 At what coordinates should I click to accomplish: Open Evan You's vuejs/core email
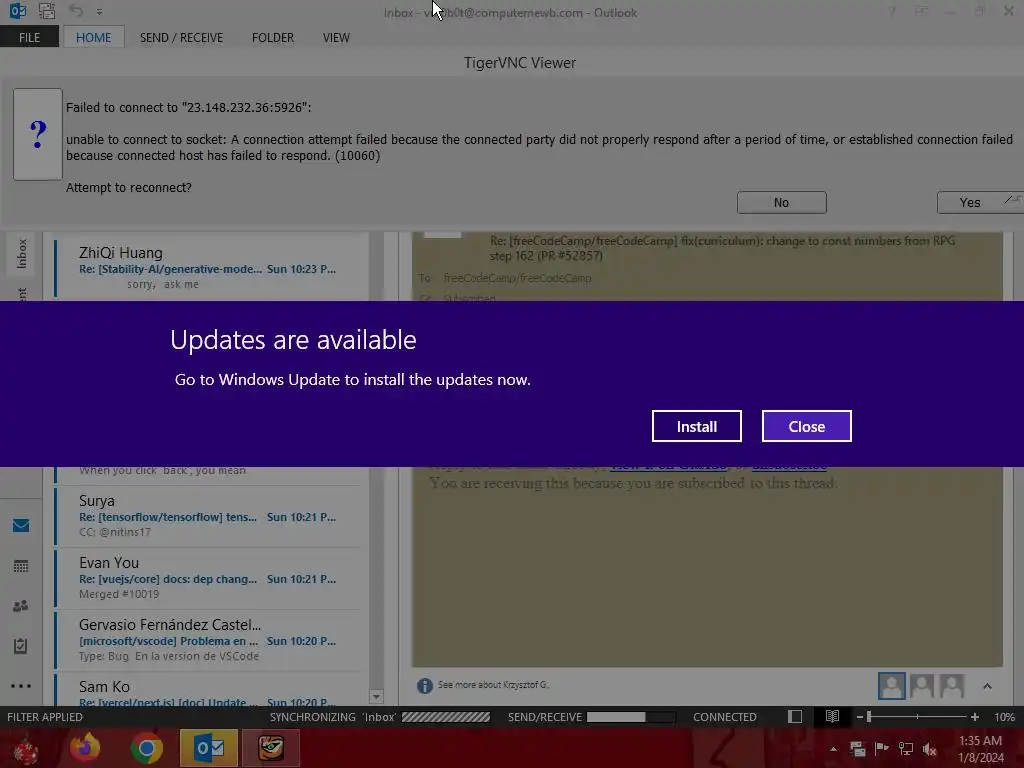(209, 578)
